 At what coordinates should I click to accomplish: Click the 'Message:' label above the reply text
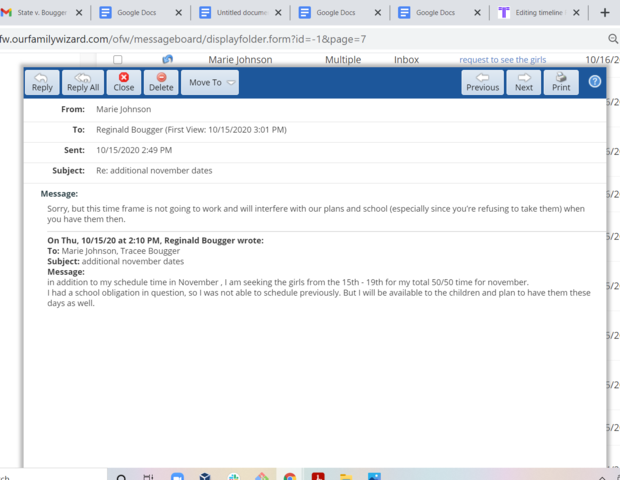point(59,194)
